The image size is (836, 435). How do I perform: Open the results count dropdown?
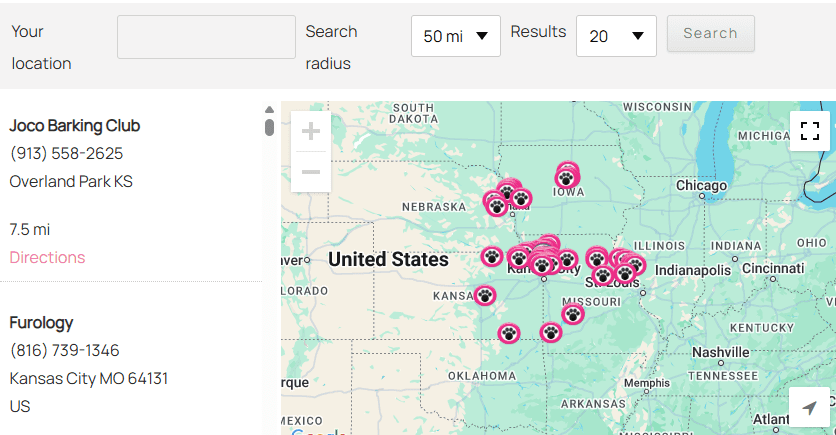(616, 36)
